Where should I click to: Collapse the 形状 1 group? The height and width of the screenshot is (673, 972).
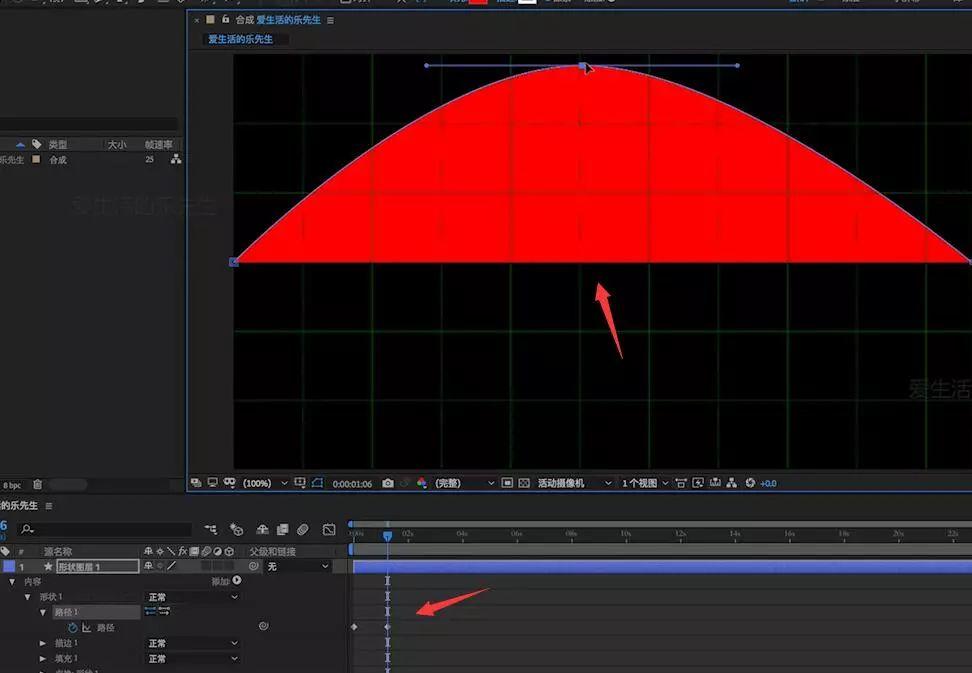pos(27,597)
